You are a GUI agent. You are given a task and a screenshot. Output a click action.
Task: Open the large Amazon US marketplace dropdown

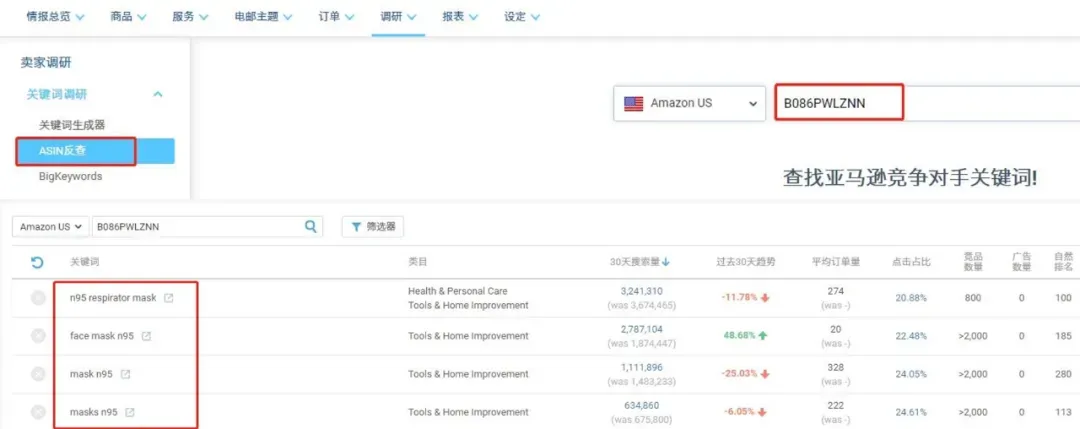[689, 103]
